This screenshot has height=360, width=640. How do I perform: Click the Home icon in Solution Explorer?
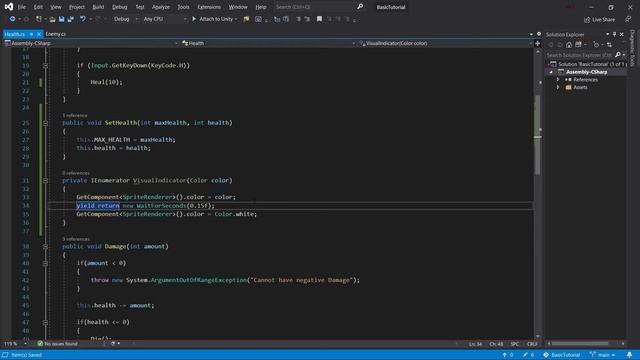(x=569, y=45)
